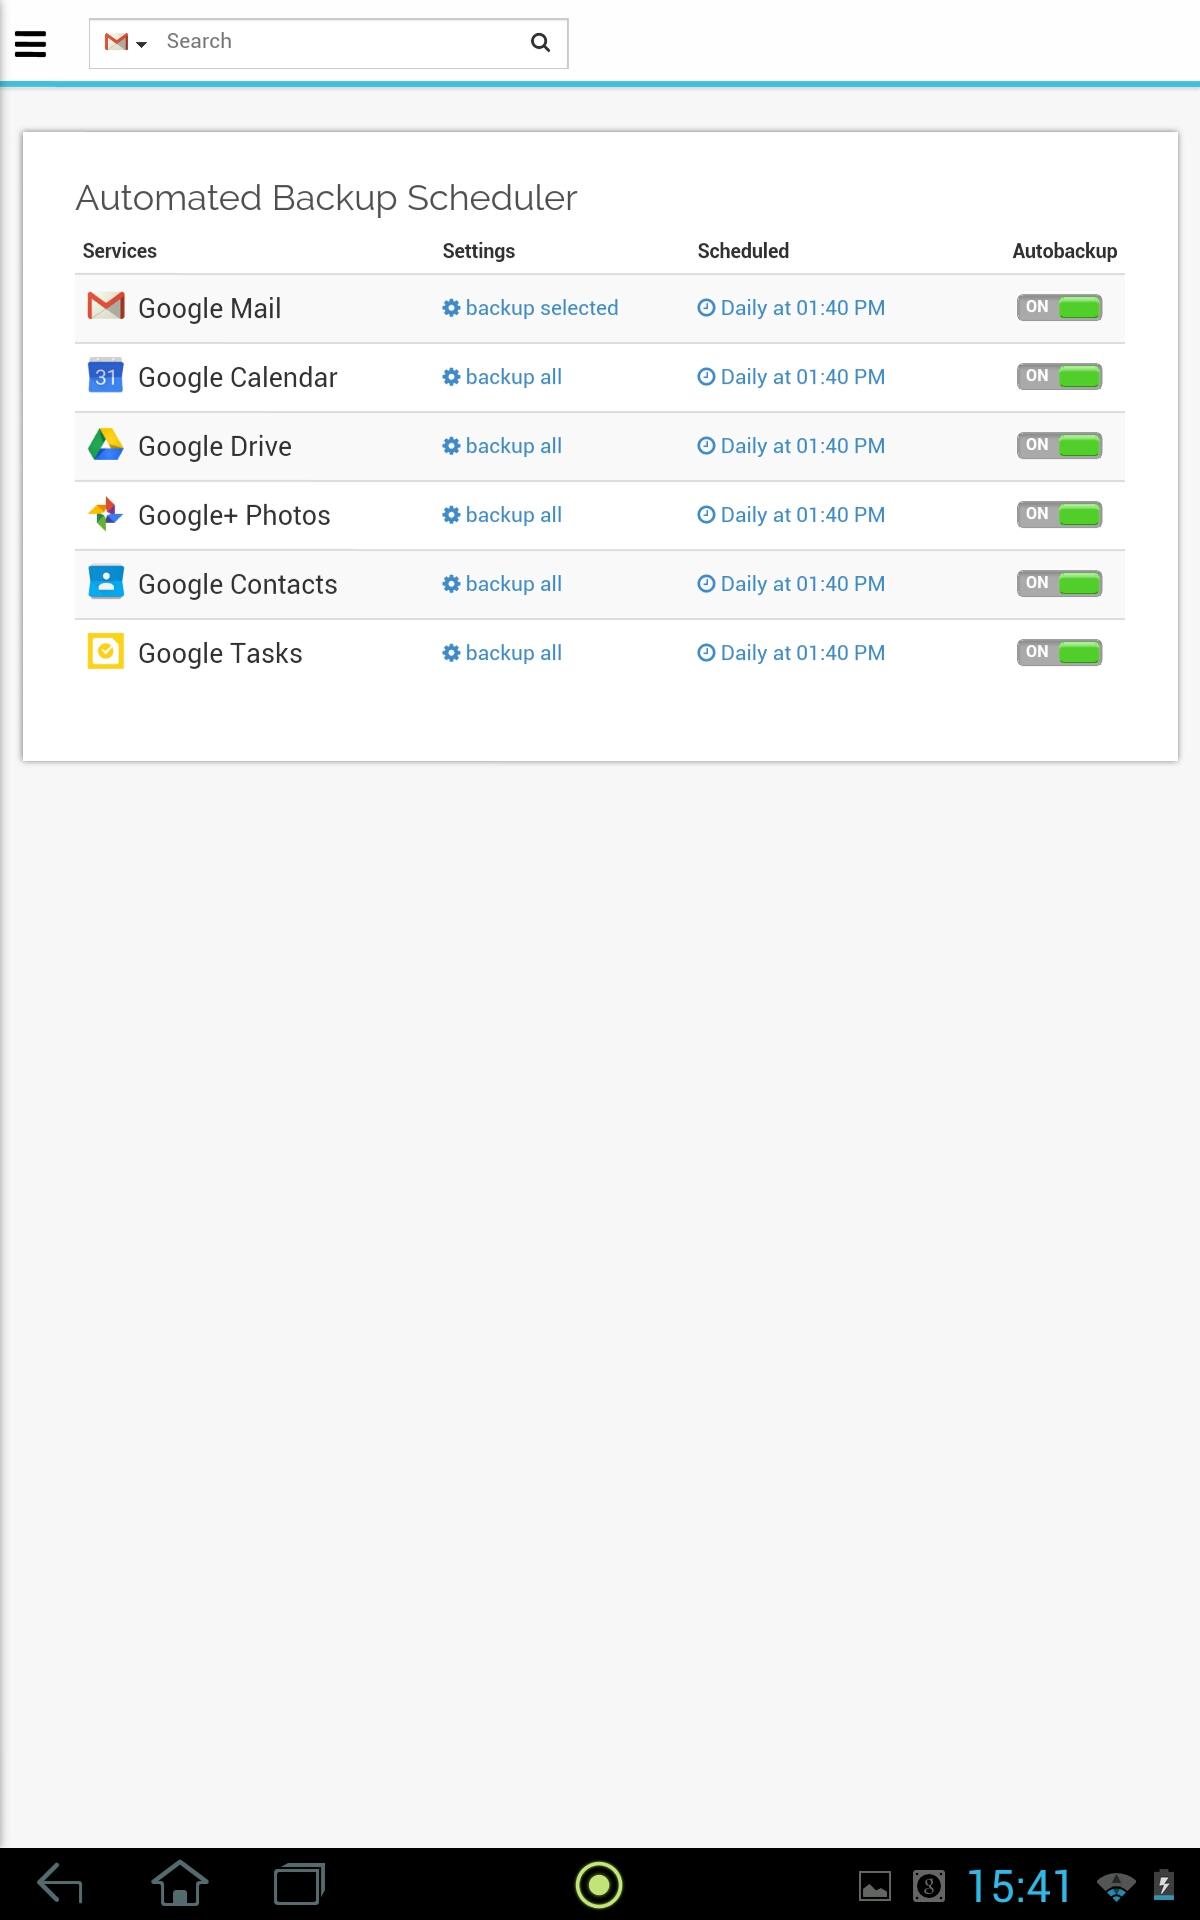Change Google Tasks 'Daily at 01:40 PM' schedule

[791, 653]
